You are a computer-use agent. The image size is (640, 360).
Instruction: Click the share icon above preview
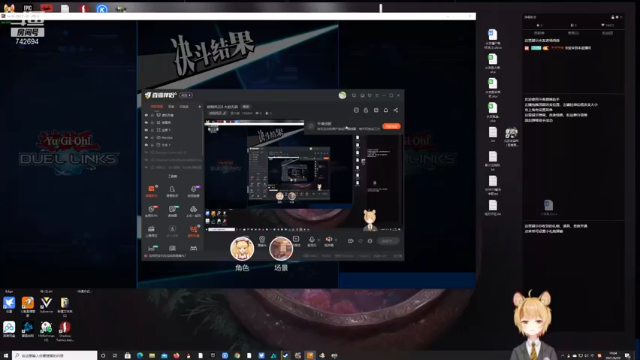396,110
